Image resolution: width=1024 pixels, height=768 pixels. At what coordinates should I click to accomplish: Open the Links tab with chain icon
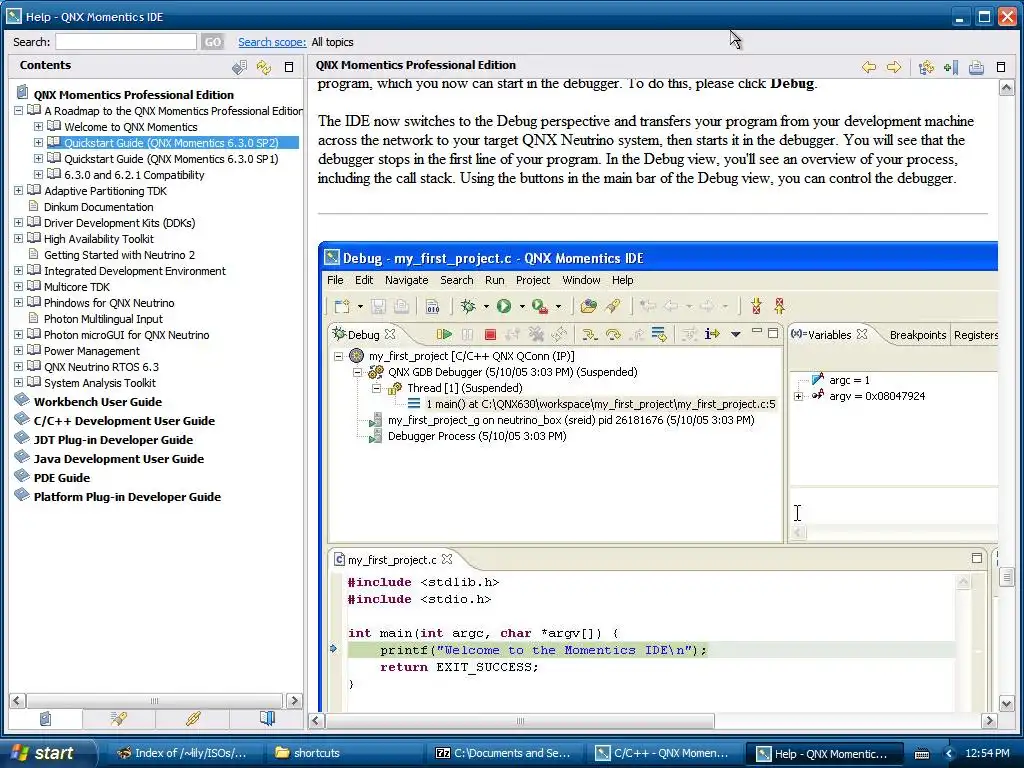click(x=193, y=719)
